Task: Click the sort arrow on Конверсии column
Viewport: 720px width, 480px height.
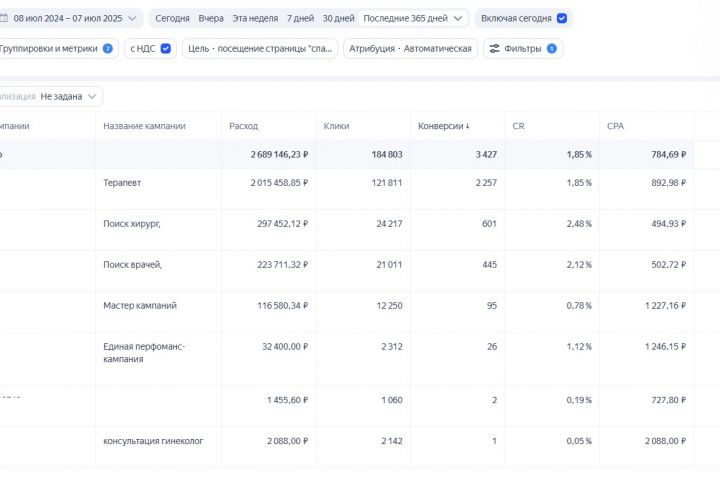Action: click(x=468, y=127)
